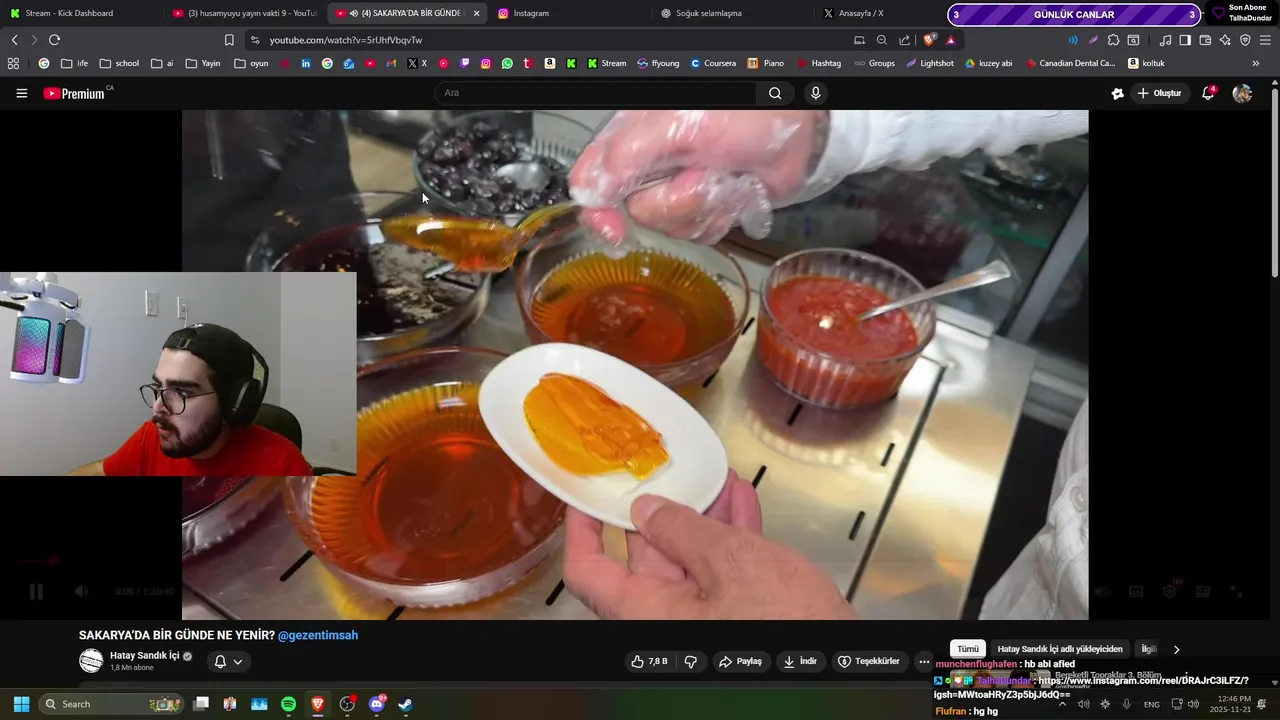Show hidden bookmarks with the double chevron
This screenshot has width=1280, height=720.
(x=1256, y=63)
